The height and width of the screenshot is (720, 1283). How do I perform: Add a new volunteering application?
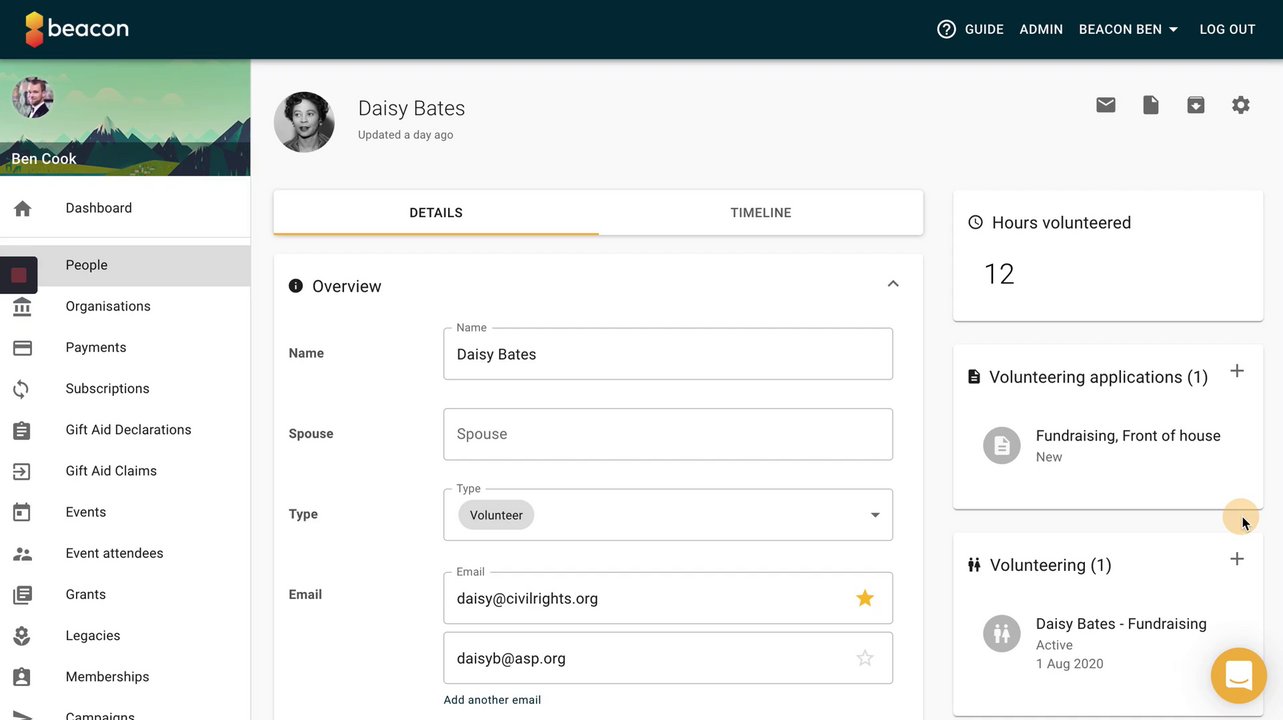click(x=1237, y=371)
